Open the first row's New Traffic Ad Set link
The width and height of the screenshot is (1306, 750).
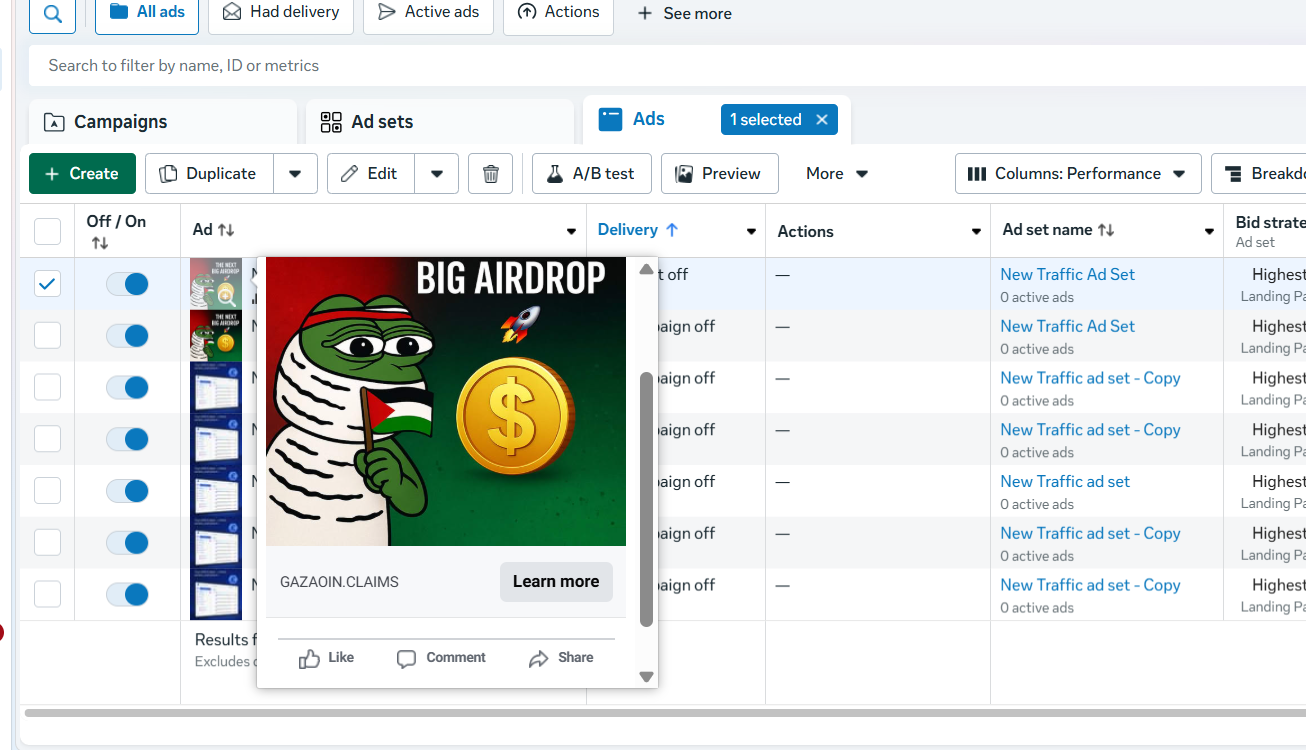1068,274
